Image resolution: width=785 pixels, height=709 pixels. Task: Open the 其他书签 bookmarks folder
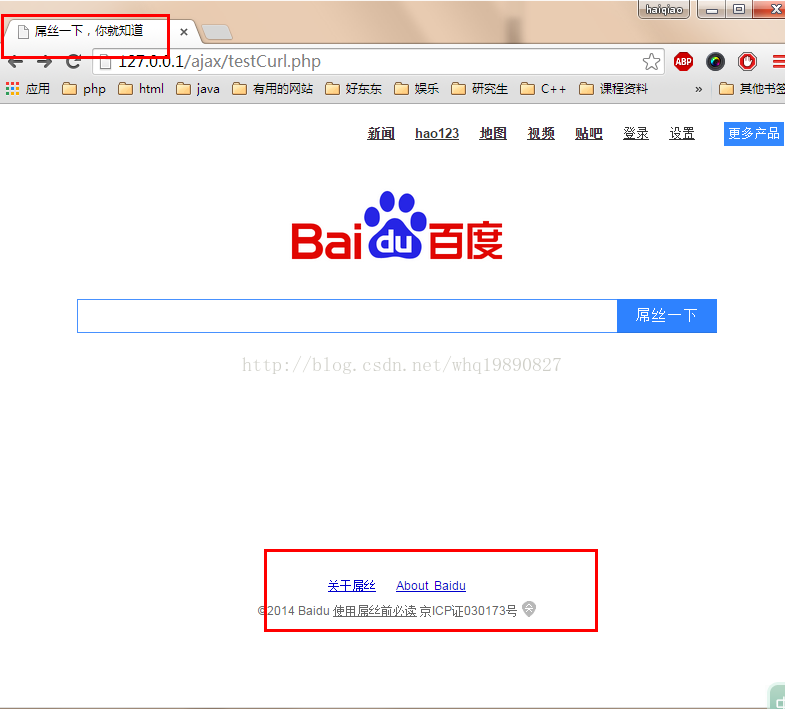coord(752,89)
